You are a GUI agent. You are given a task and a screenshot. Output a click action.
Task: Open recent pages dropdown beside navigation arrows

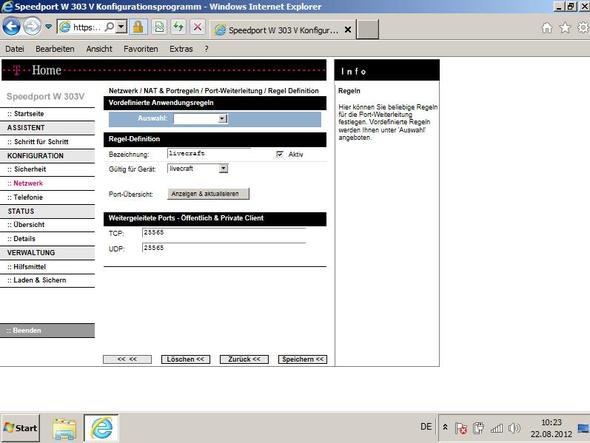49,27
